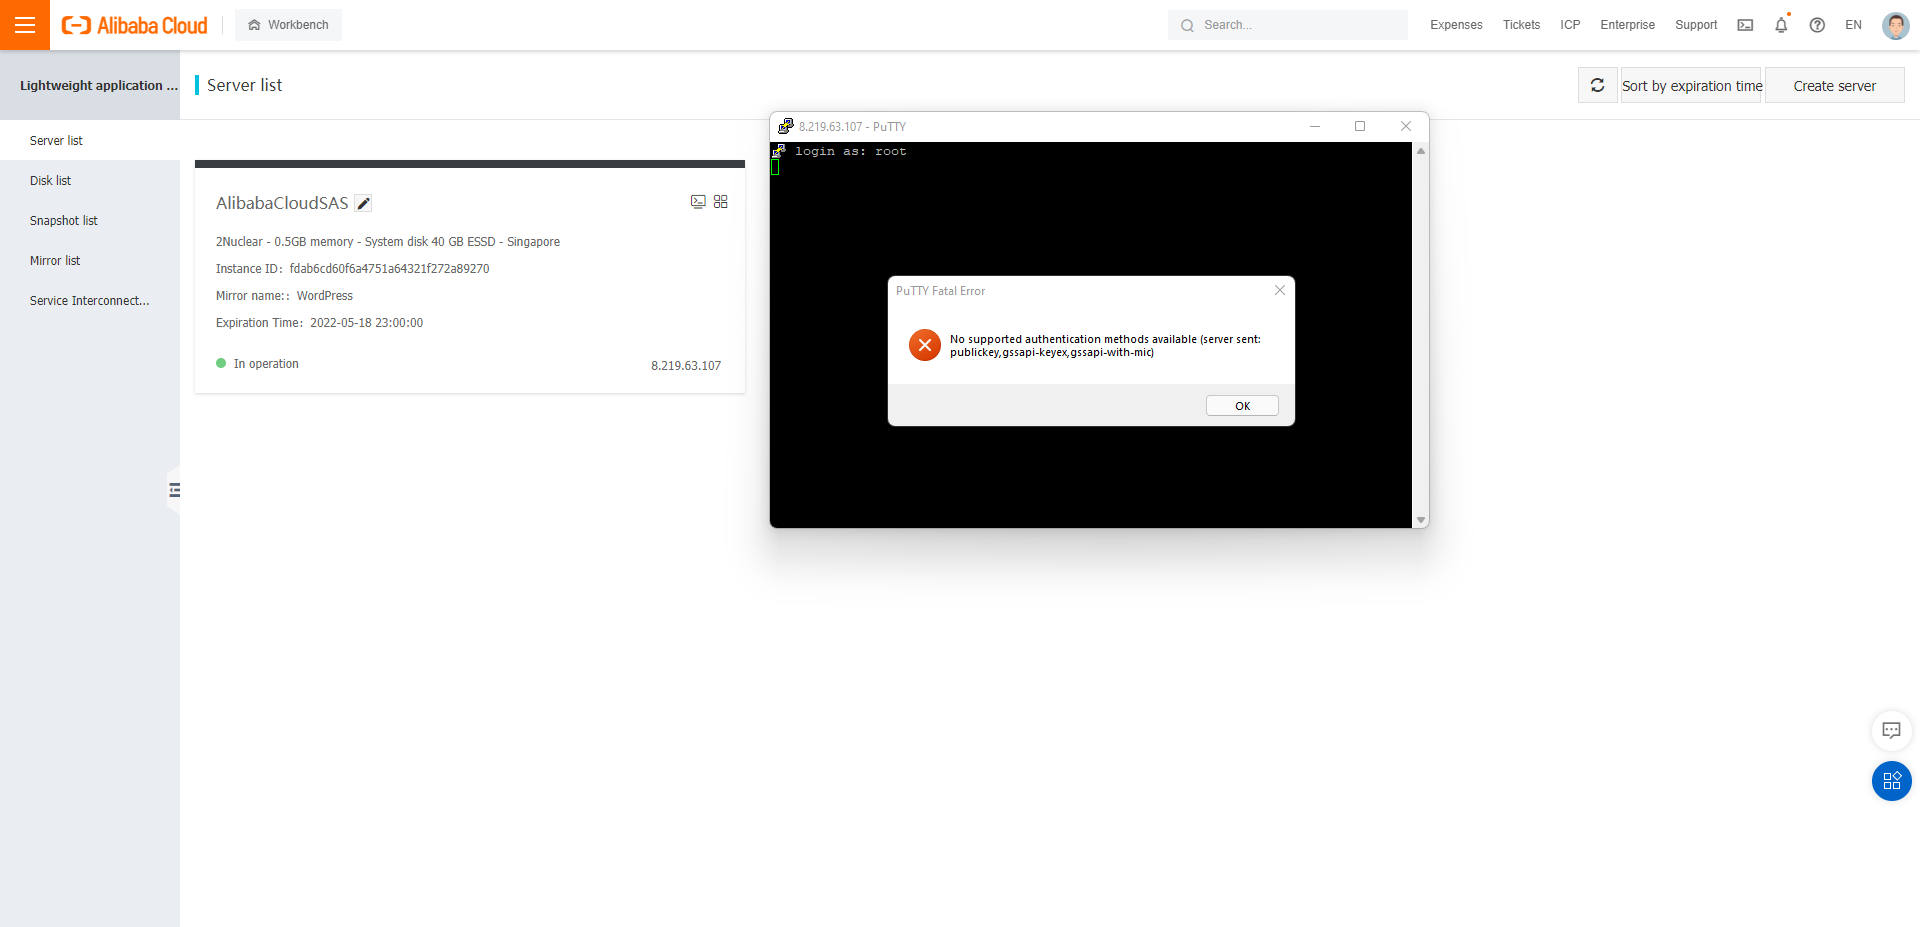This screenshot has width=1920, height=927.
Task: Open Disk list in sidebar
Action: point(90,180)
